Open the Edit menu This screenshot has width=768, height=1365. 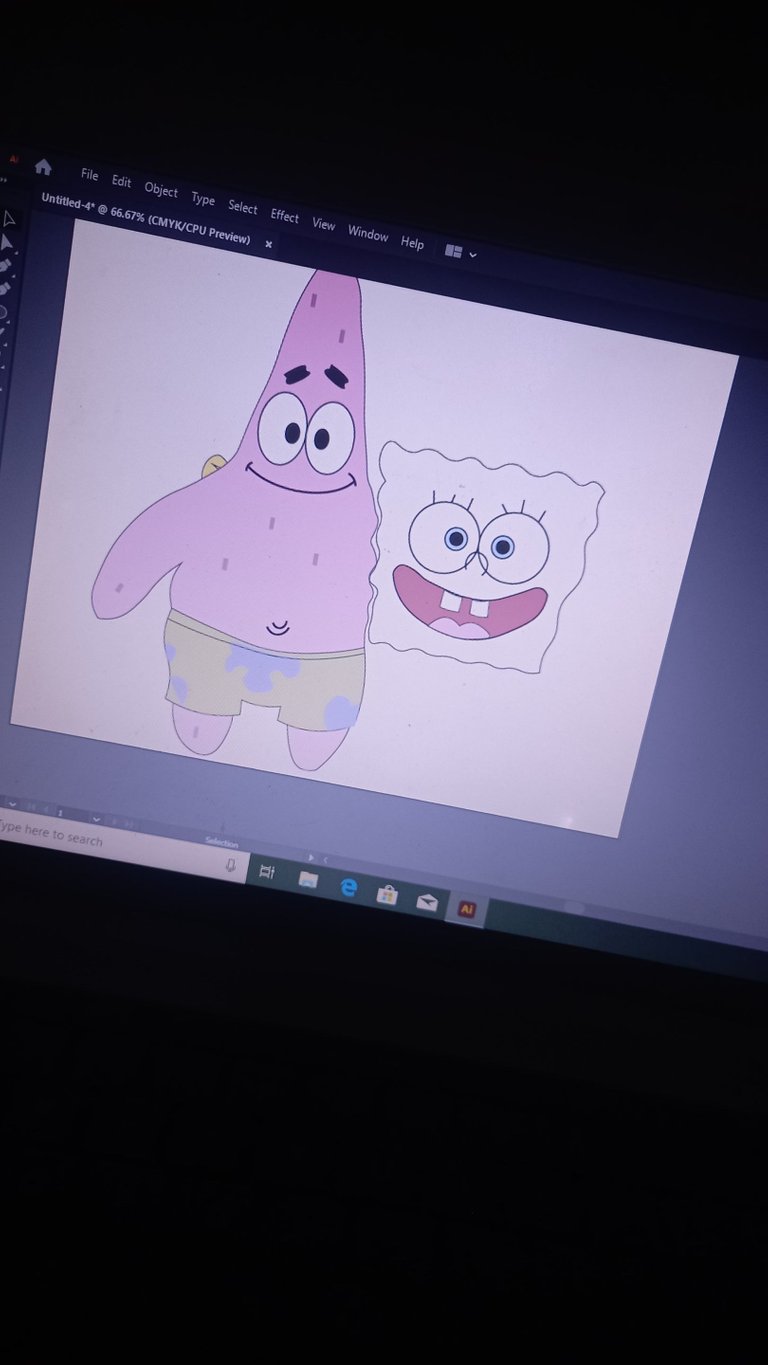121,181
